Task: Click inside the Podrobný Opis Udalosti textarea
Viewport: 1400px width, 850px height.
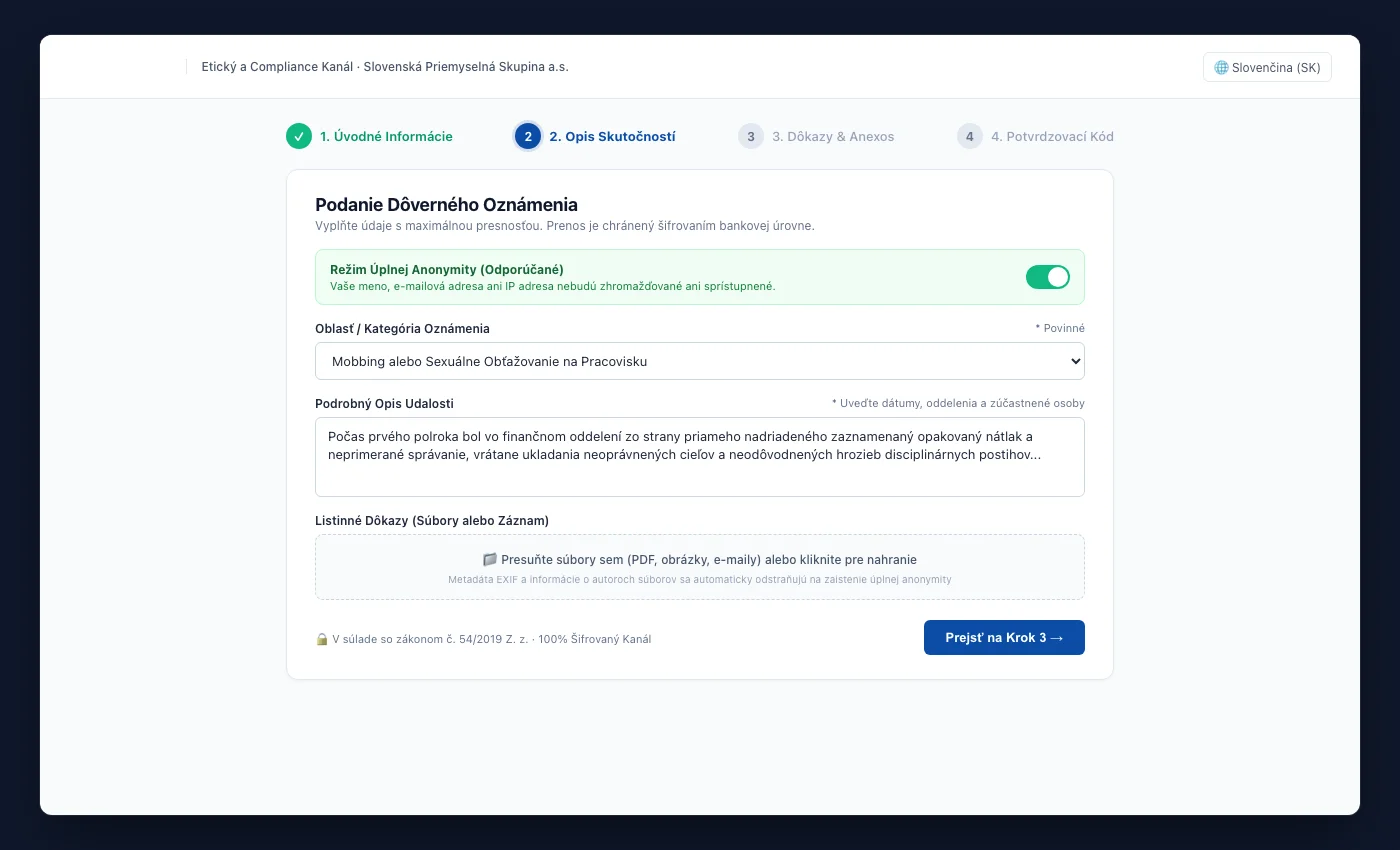Action: click(x=700, y=457)
